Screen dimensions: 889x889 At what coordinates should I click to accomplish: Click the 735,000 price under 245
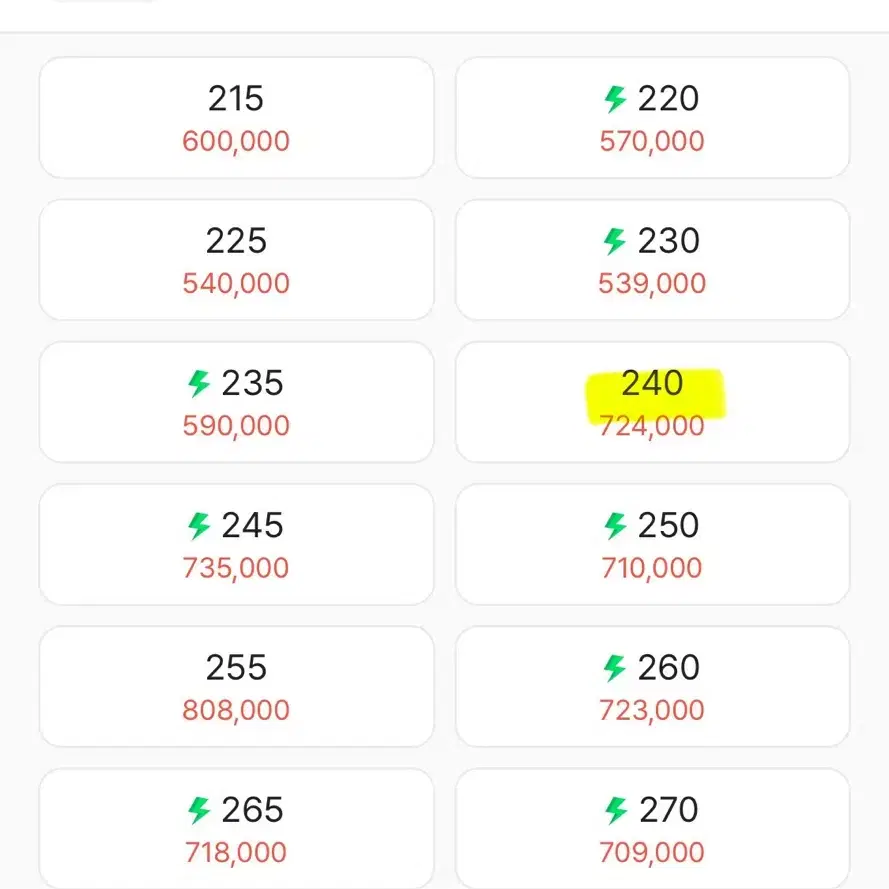tap(236, 568)
